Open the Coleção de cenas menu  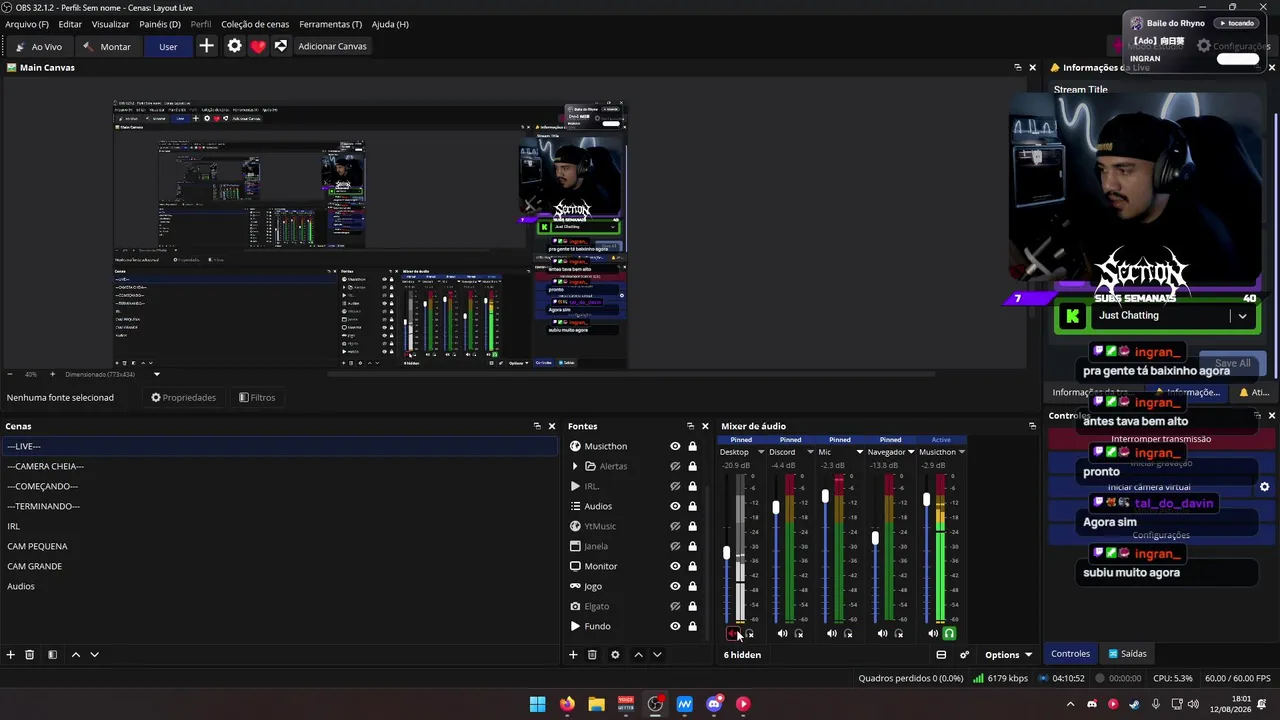tap(255, 24)
